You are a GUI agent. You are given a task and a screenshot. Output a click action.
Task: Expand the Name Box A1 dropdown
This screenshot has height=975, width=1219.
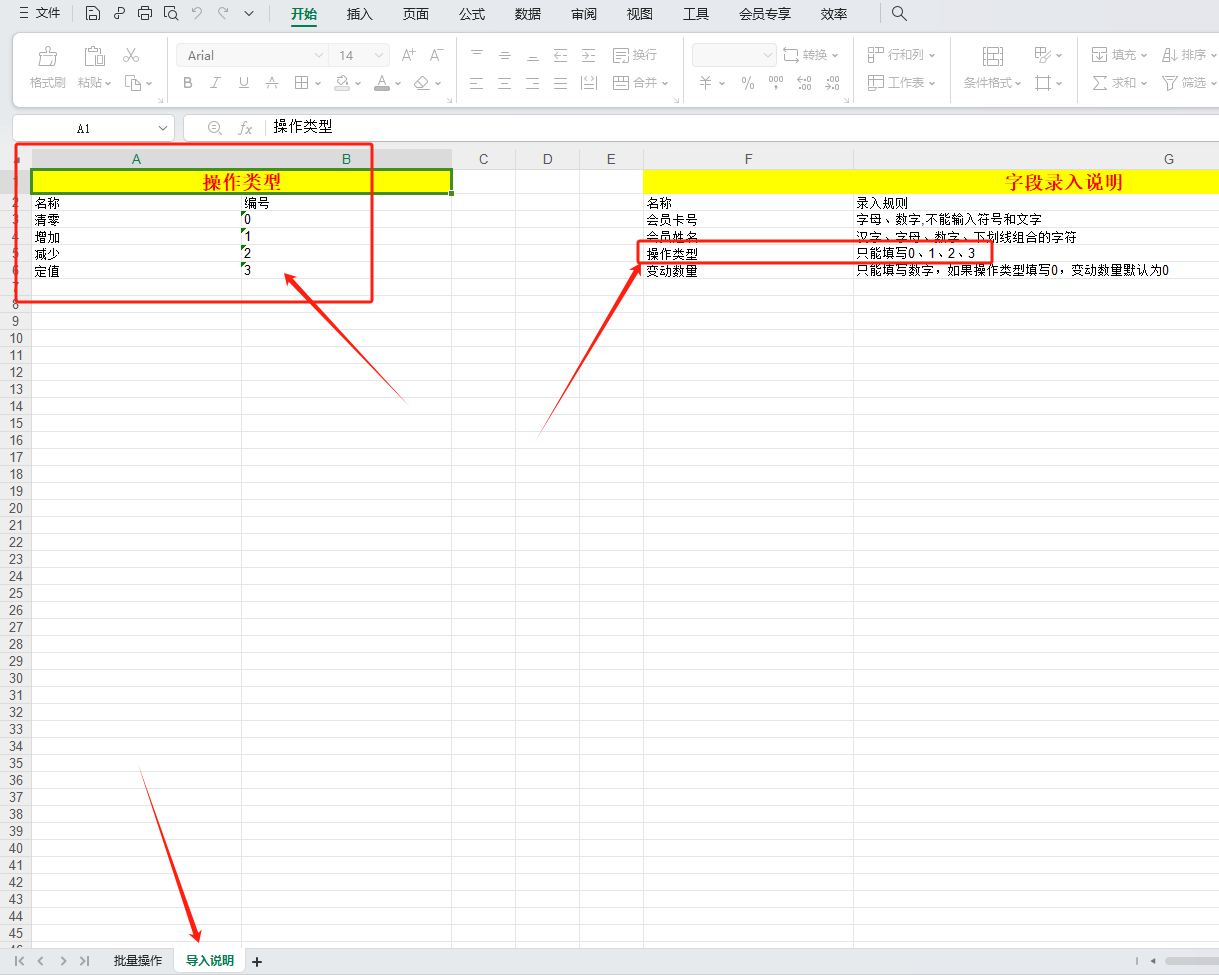tap(163, 128)
